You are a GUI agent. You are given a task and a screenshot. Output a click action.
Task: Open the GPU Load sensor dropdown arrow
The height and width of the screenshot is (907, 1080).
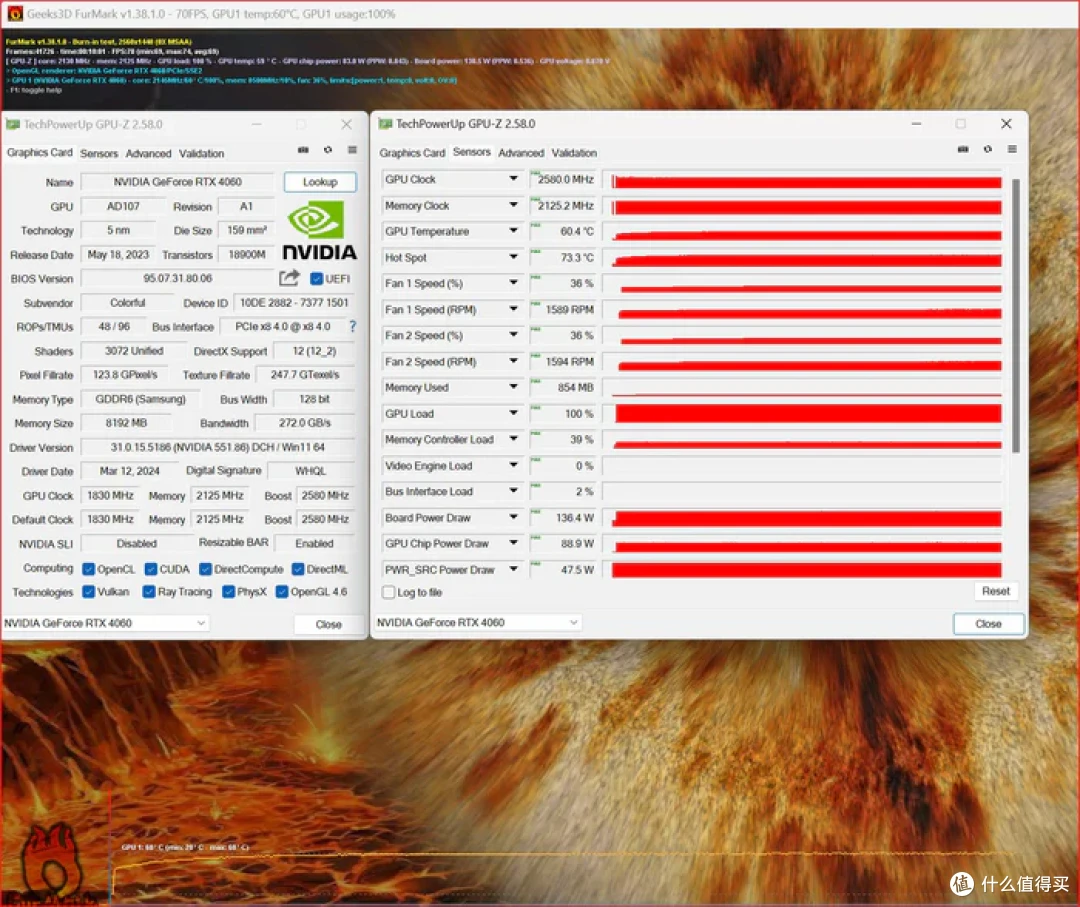[x=513, y=413]
